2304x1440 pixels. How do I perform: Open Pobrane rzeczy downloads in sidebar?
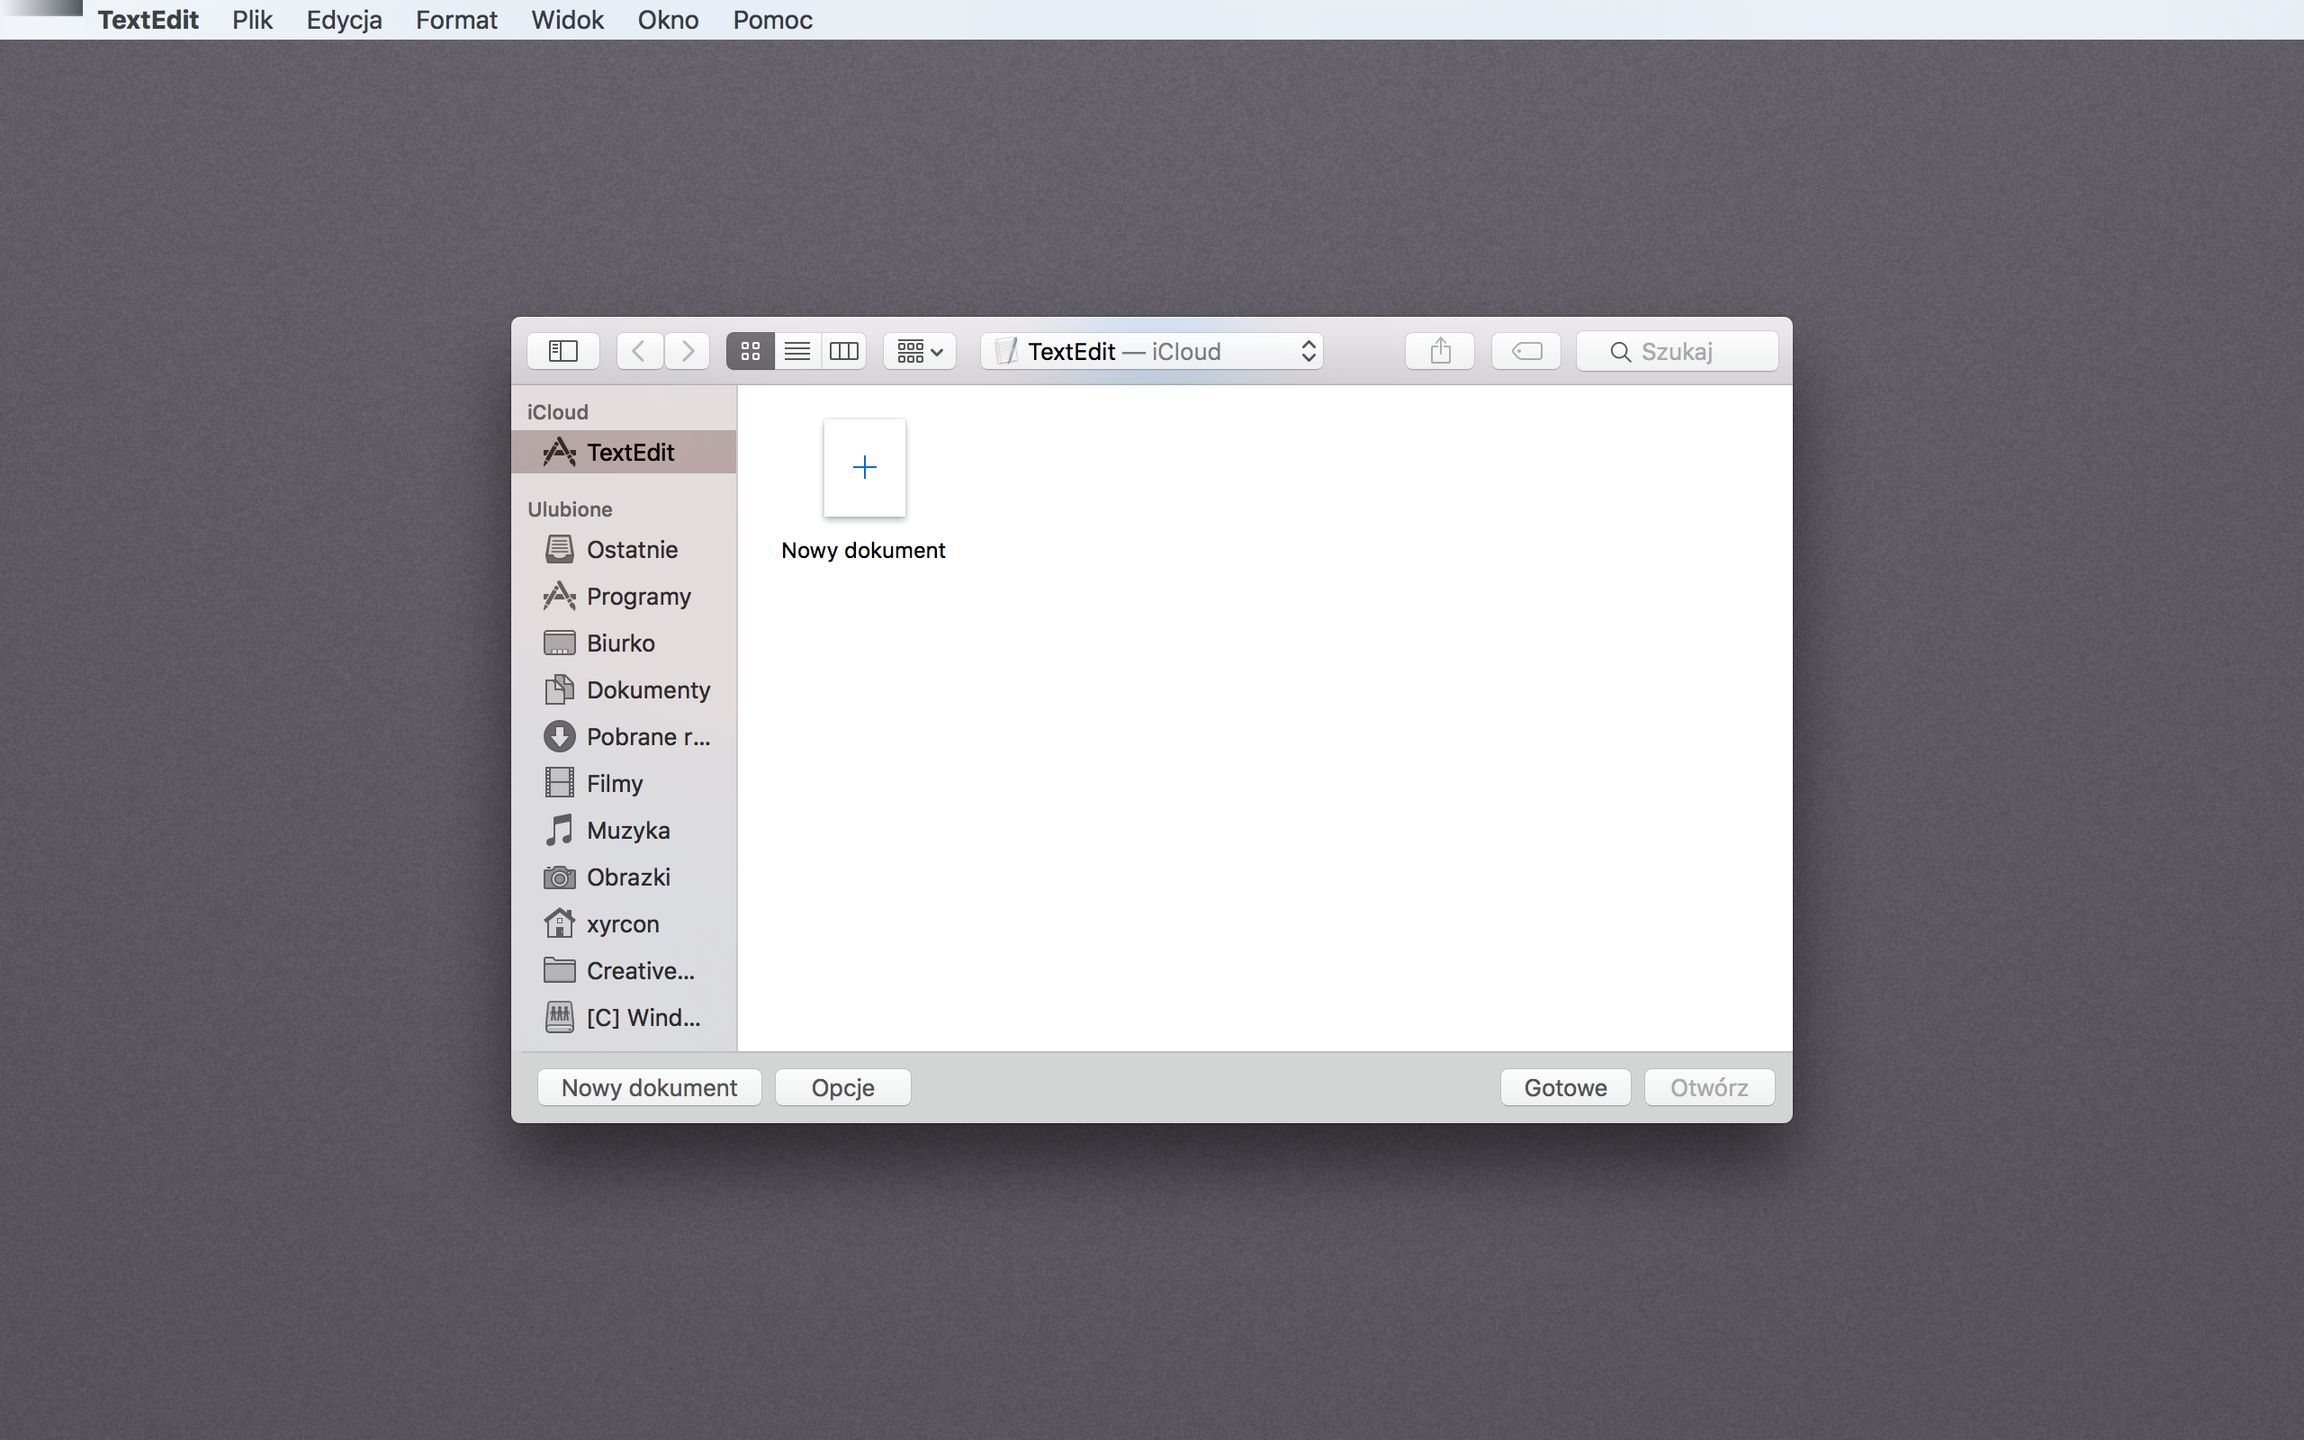[x=647, y=737]
